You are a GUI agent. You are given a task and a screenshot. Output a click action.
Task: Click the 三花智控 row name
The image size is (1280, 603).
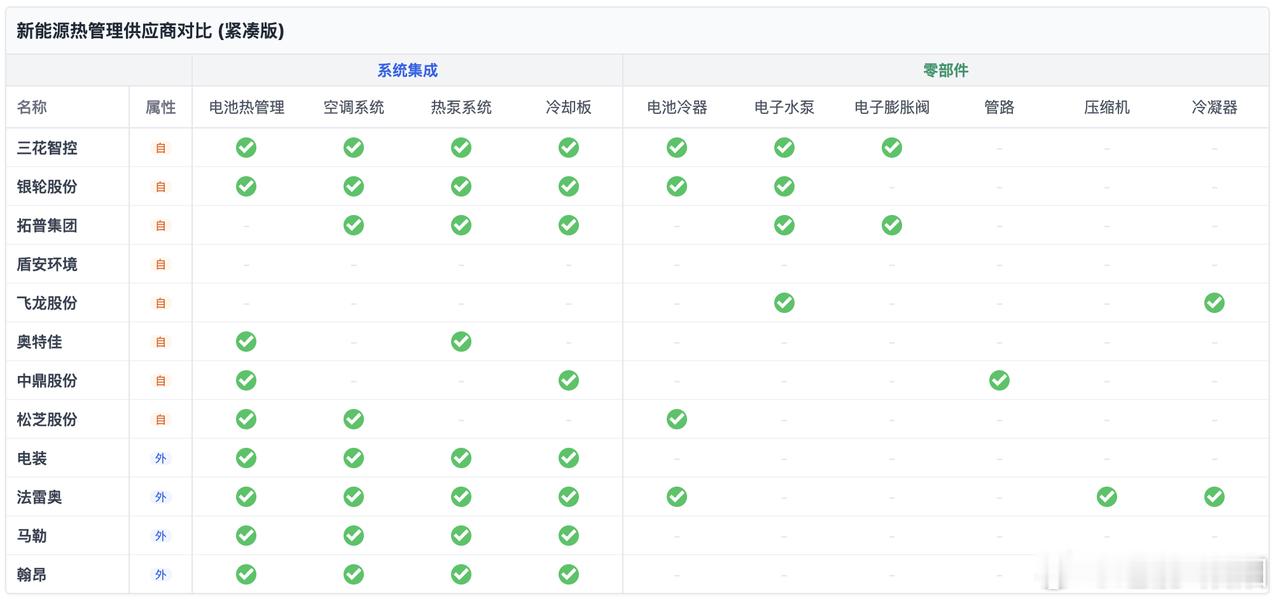coord(47,148)
